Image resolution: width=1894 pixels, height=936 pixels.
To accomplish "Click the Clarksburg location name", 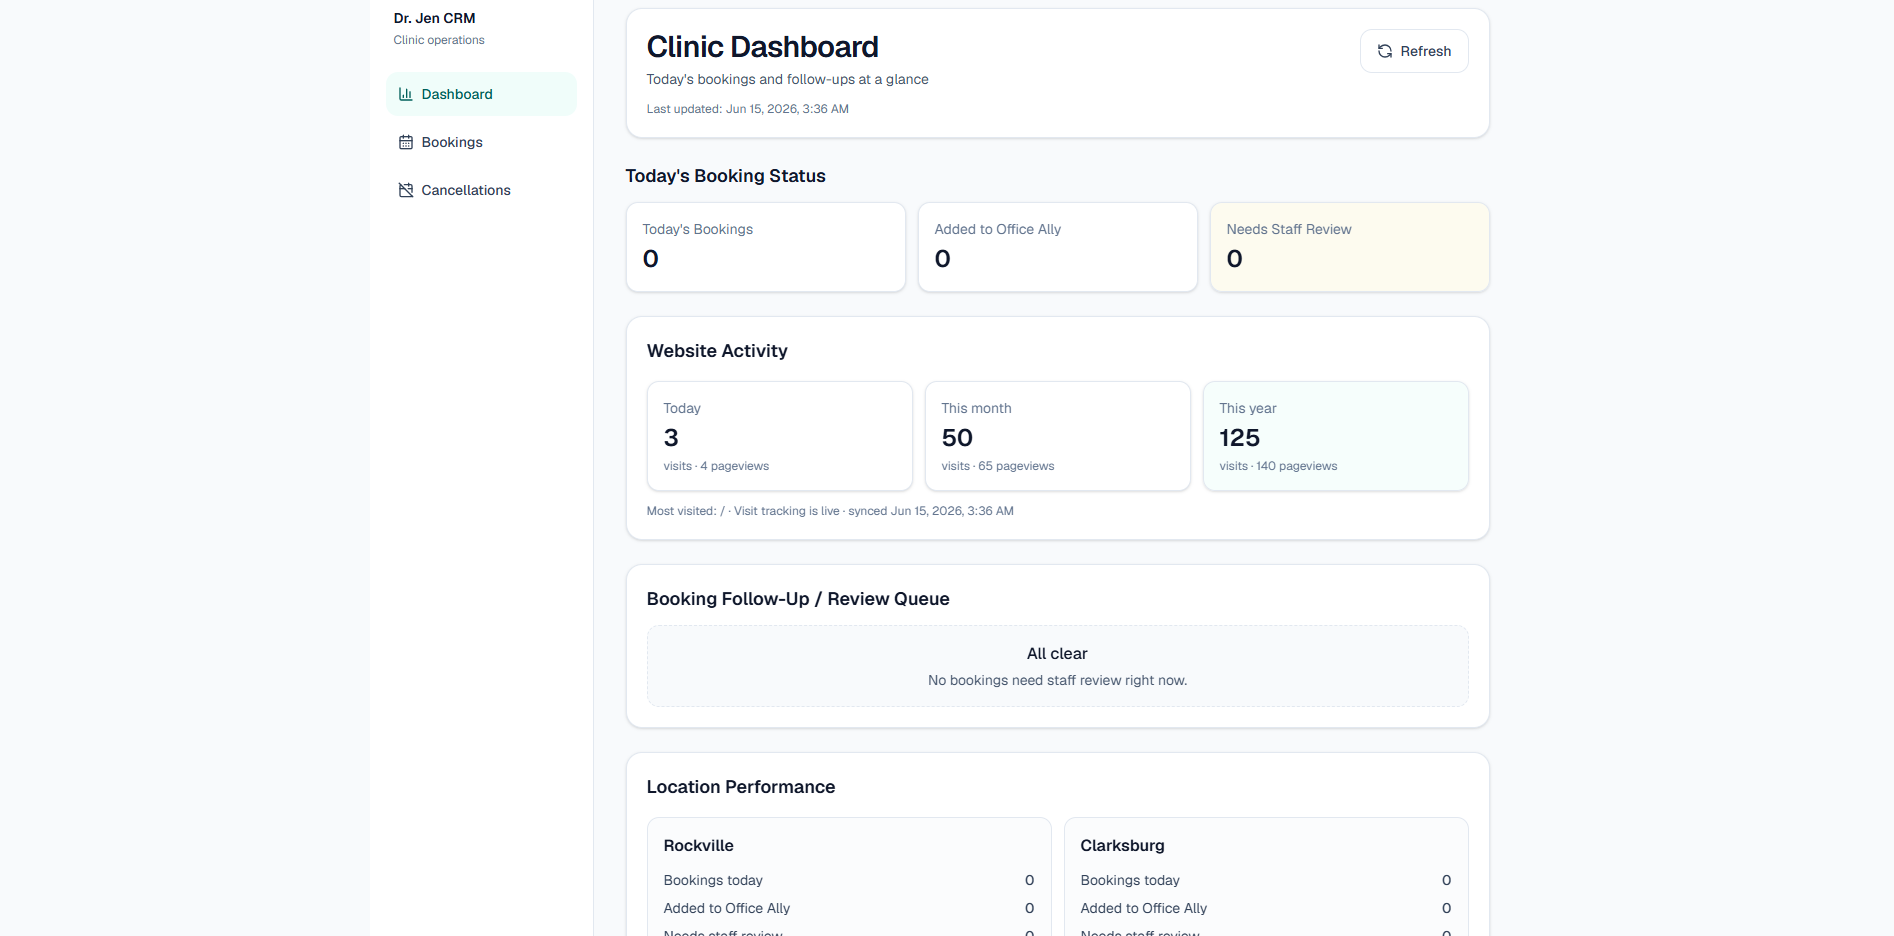I will pos(1122,846).
